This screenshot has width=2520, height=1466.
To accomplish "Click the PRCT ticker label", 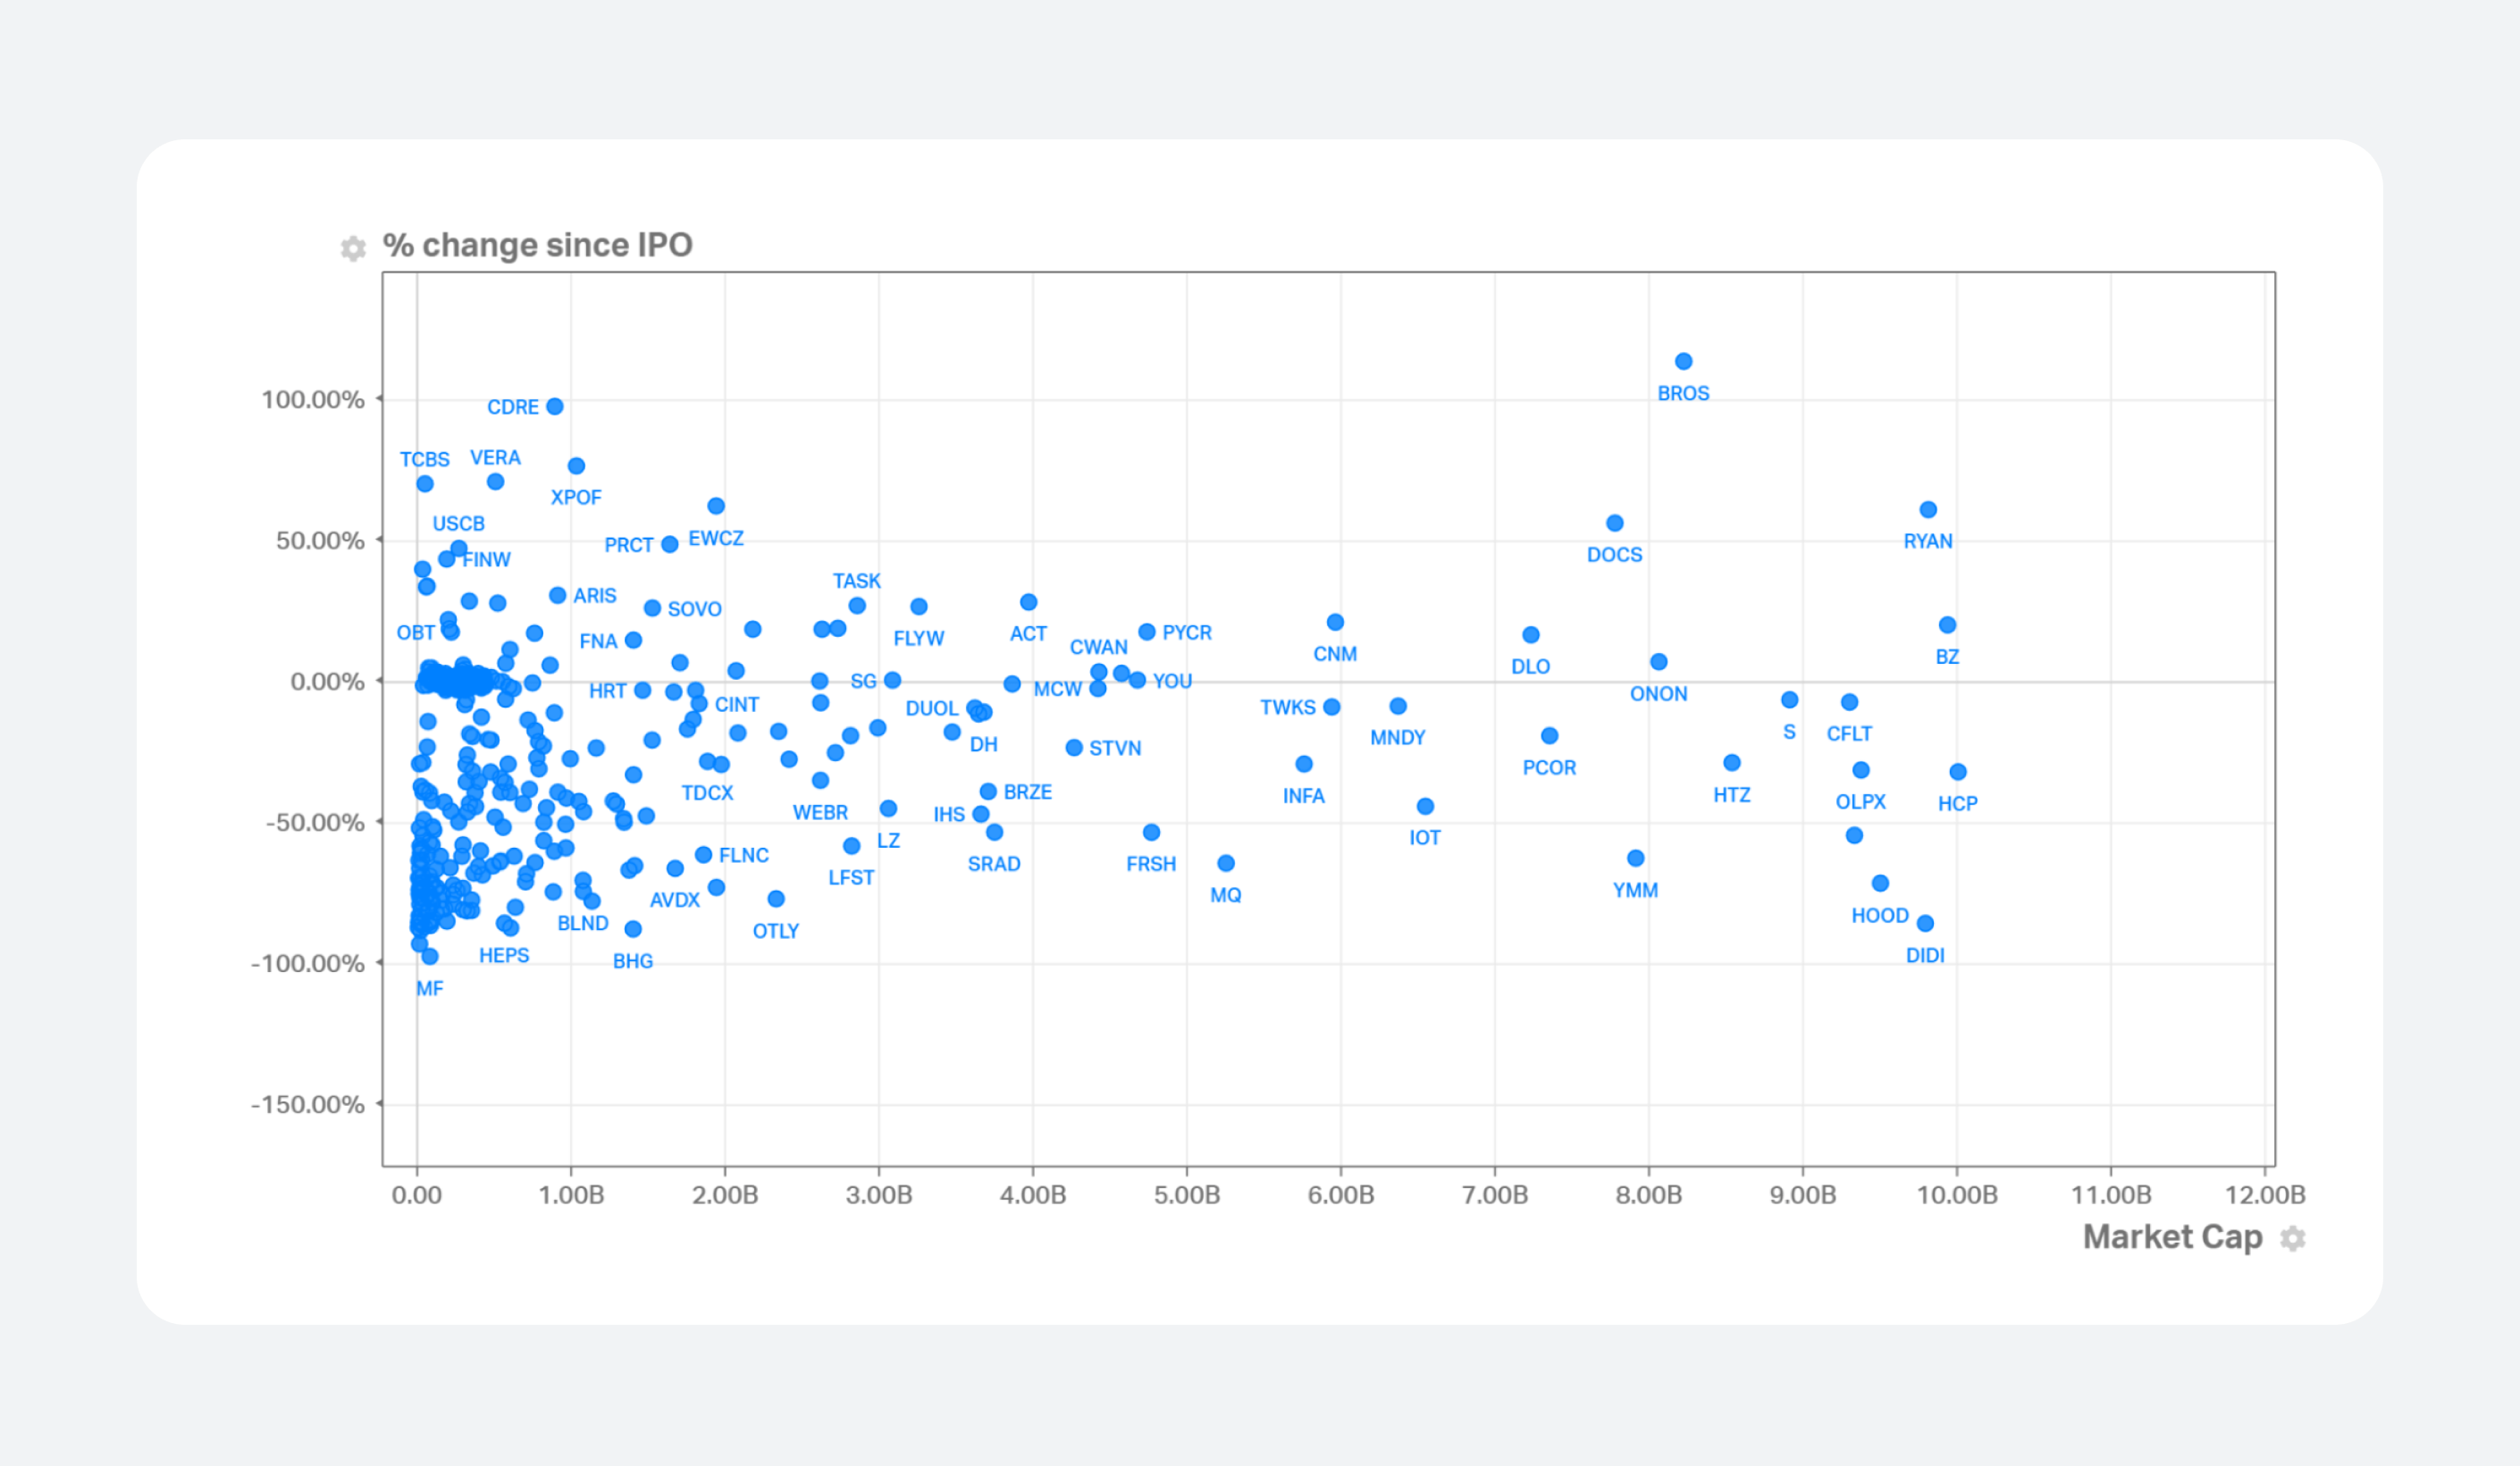I will pyautogui.click(x=628, y=545).
